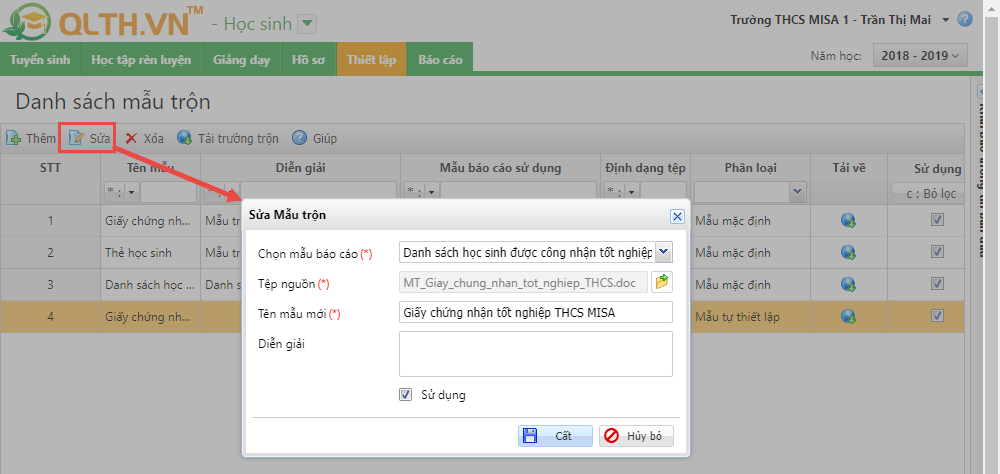Click the Sửa (edit) toolbar icon
The width and height of the screenshot is (1000, 474).
click(75, 138)
